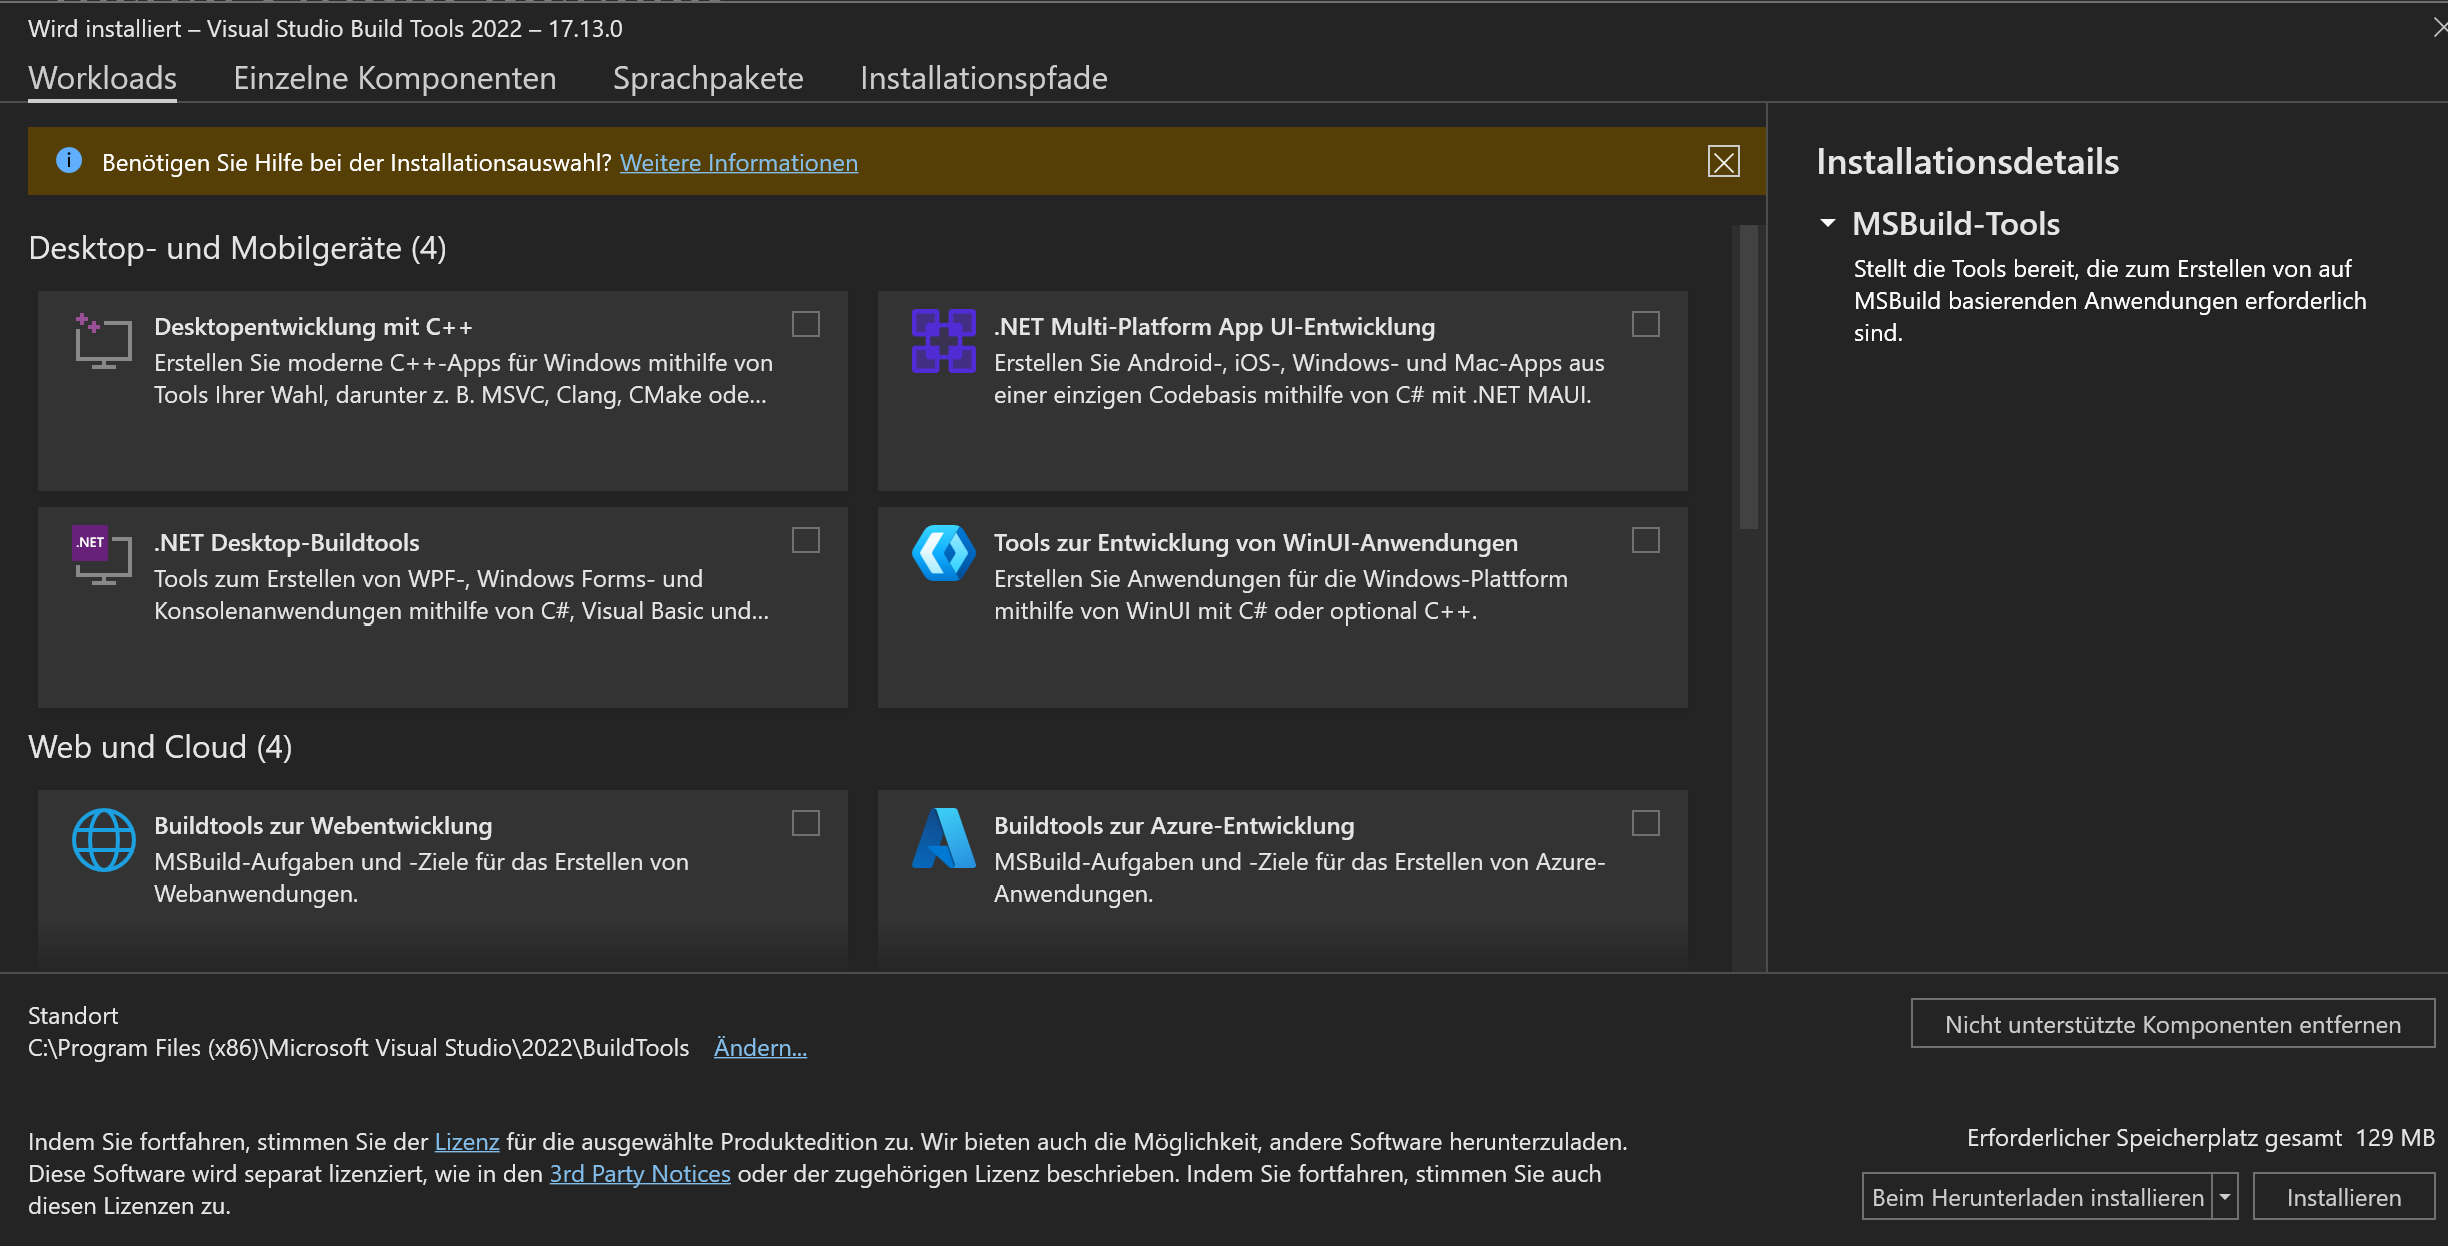The width and height of the screenshot is (2448, 1246).
Task: Click the .NET Desktop-Buildtools icon
Action: tap(102, 556)
